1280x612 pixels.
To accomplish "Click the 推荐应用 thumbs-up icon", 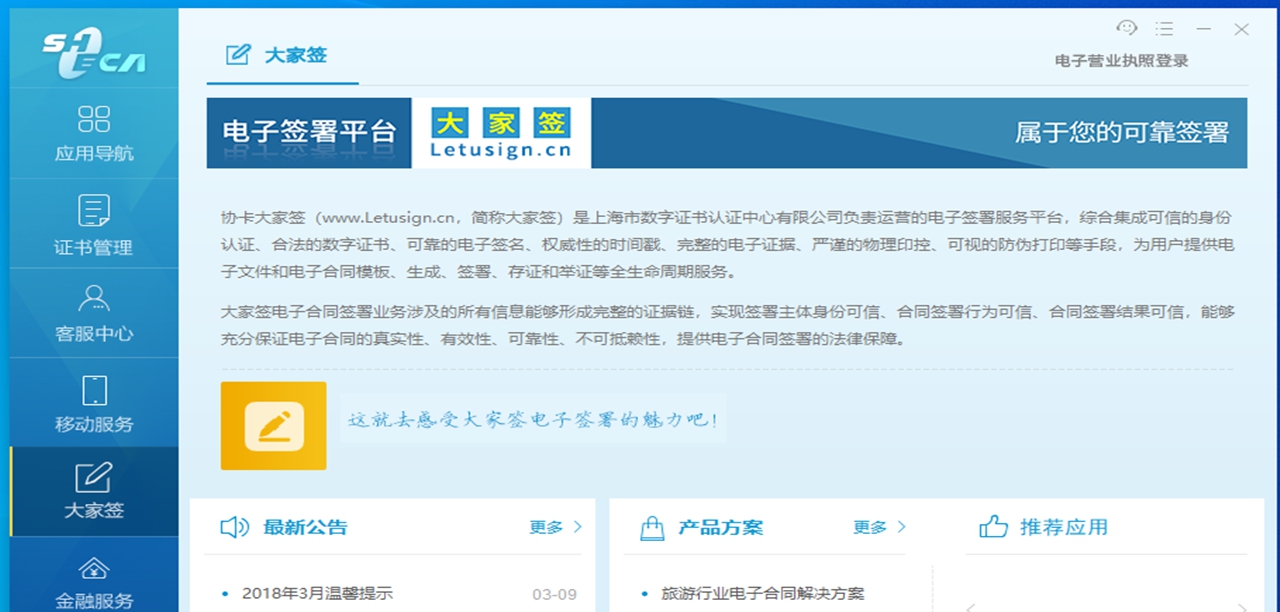I will pyautogui.click(x=993, y=527).
